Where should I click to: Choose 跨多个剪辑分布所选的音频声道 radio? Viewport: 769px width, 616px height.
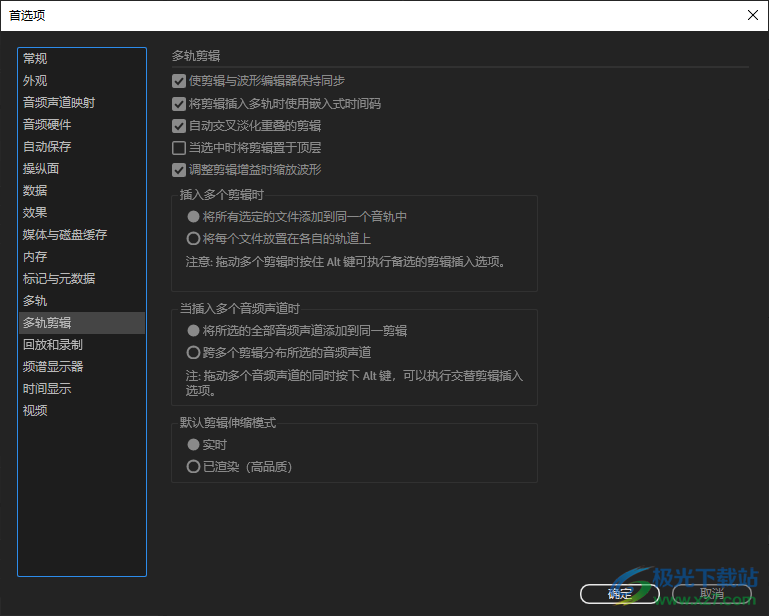[x=193, y=353]
